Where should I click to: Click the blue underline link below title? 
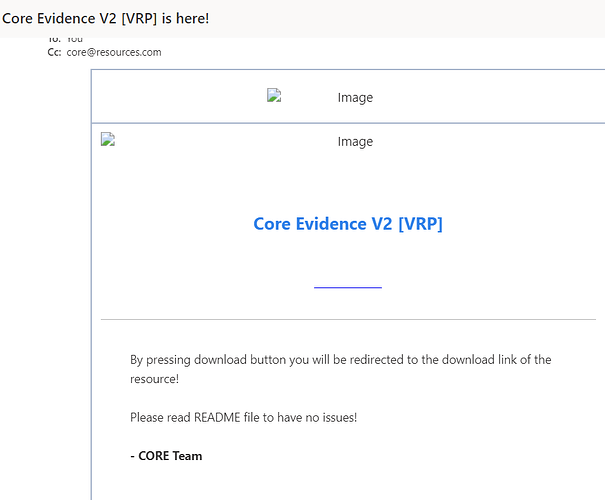[348, 287]
